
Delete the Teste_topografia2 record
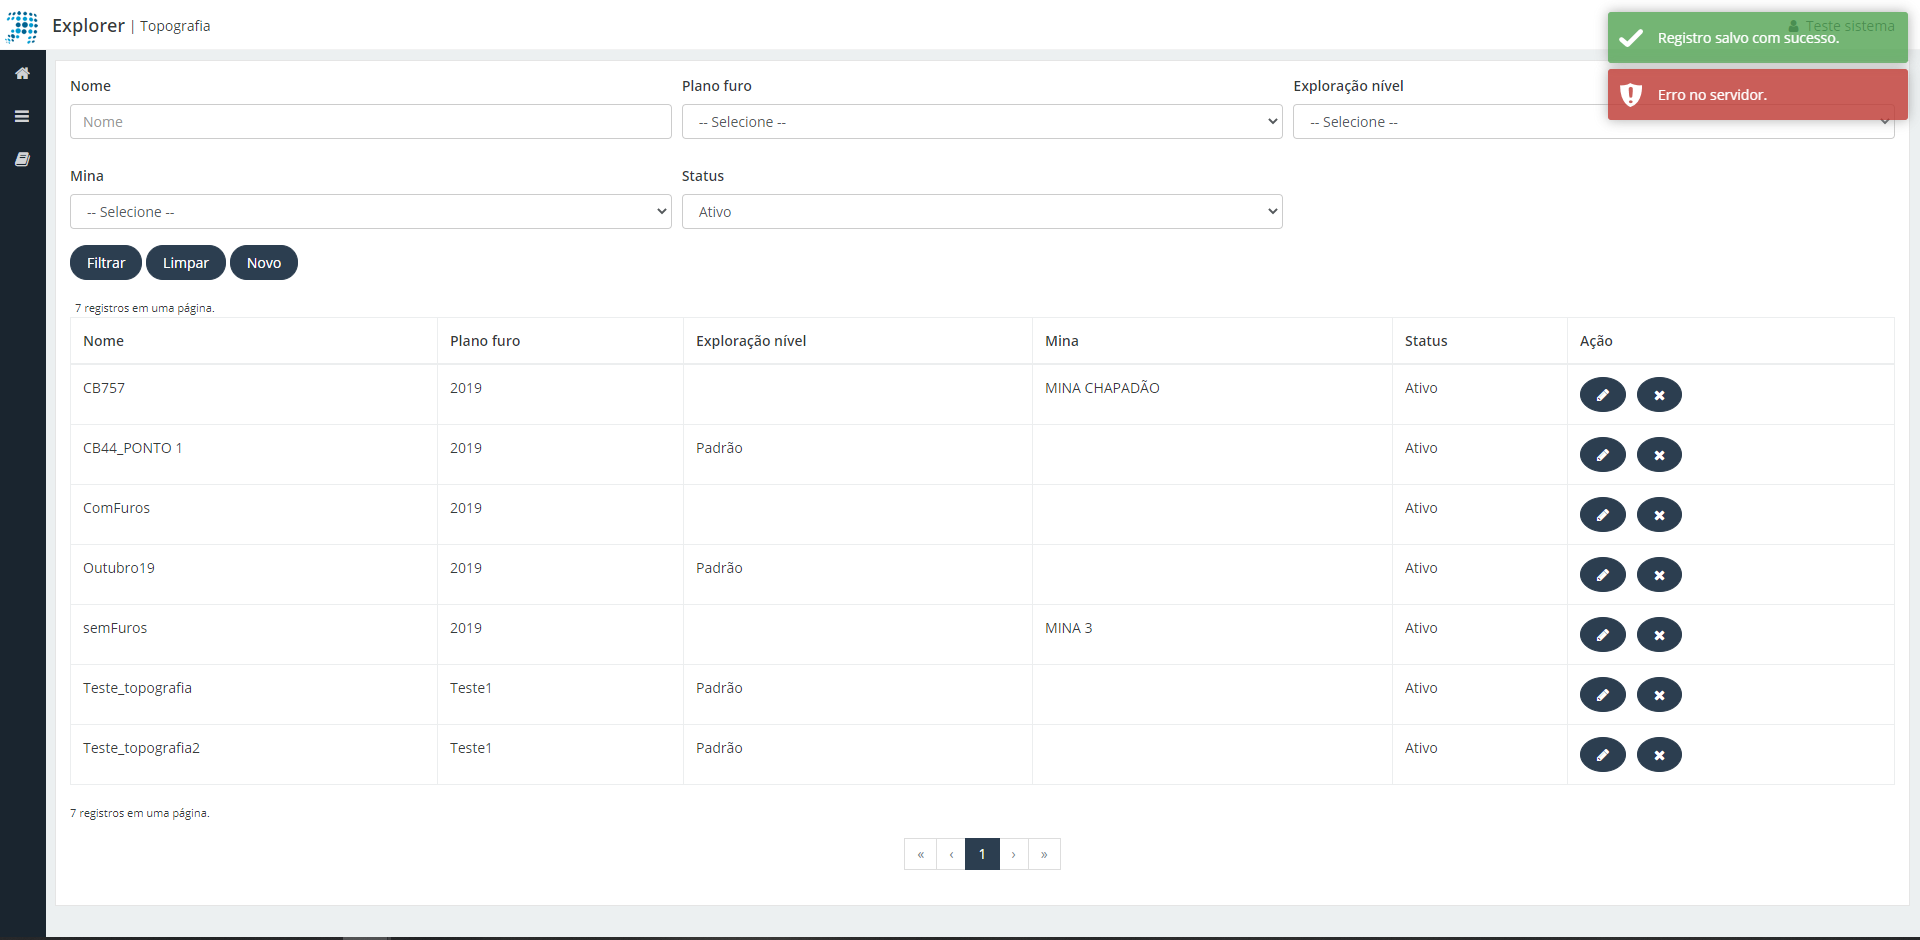tap(1659, 755)
